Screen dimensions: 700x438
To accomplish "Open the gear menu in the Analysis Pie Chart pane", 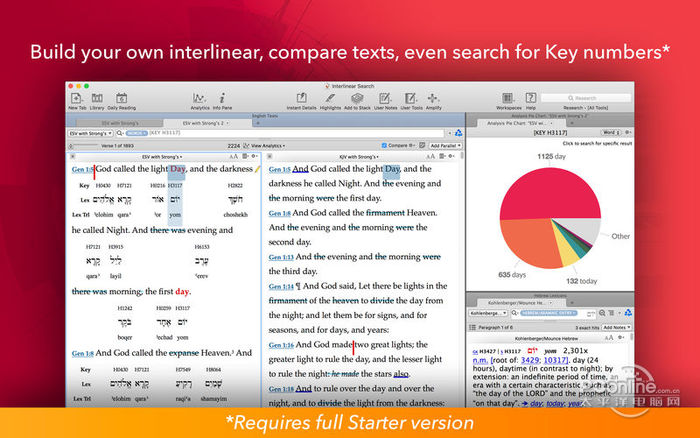I will 627,133.
